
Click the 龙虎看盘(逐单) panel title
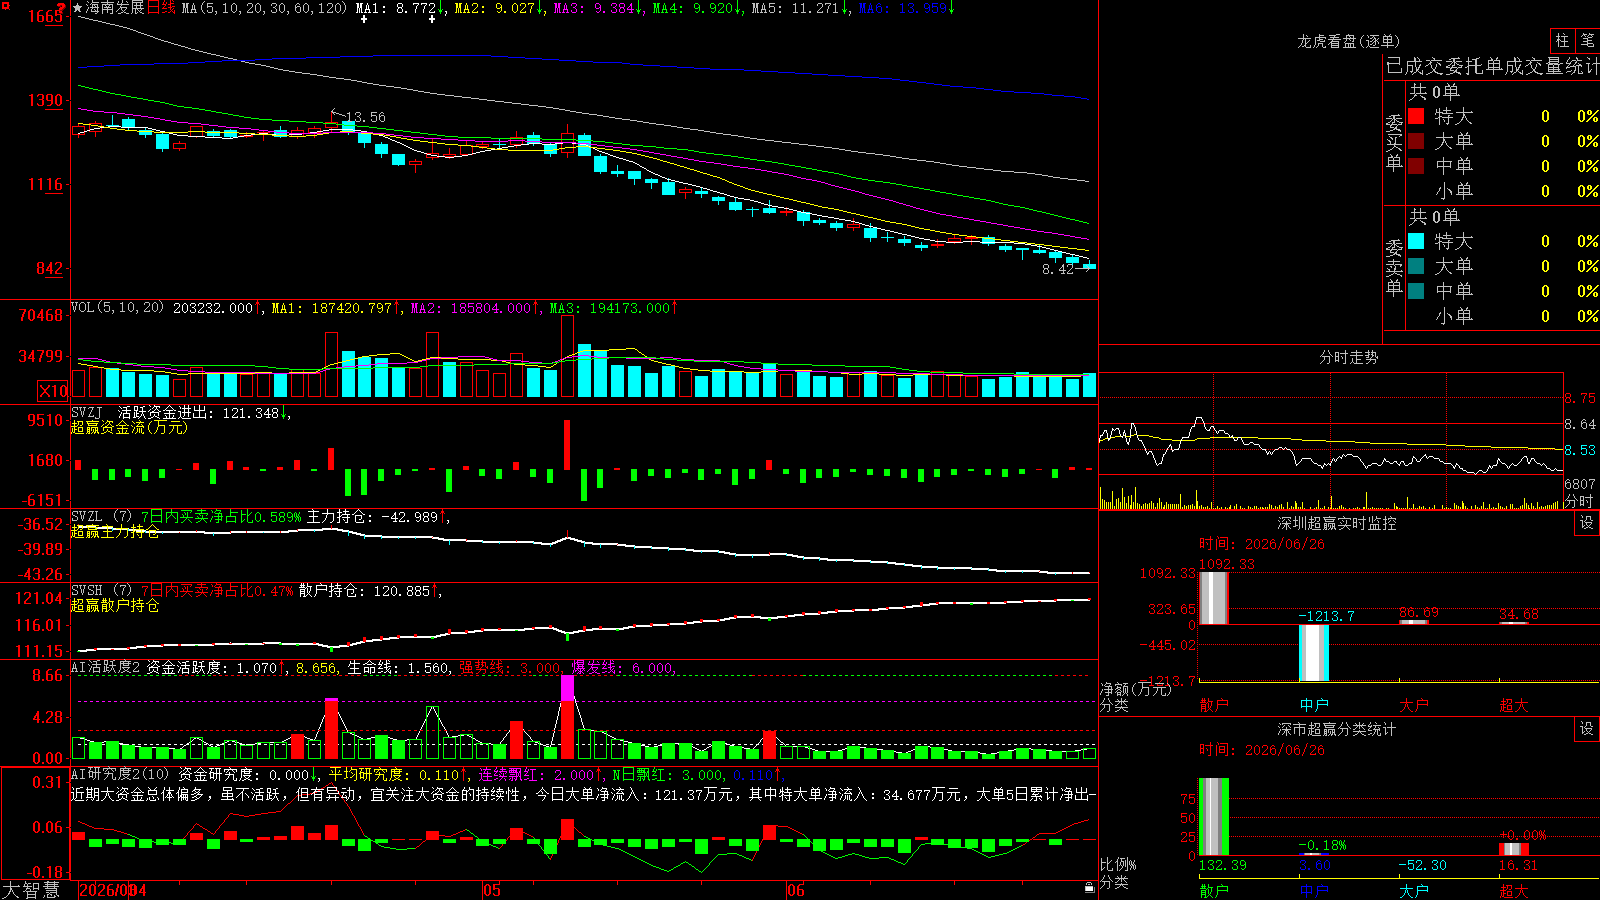[1348, 41]
